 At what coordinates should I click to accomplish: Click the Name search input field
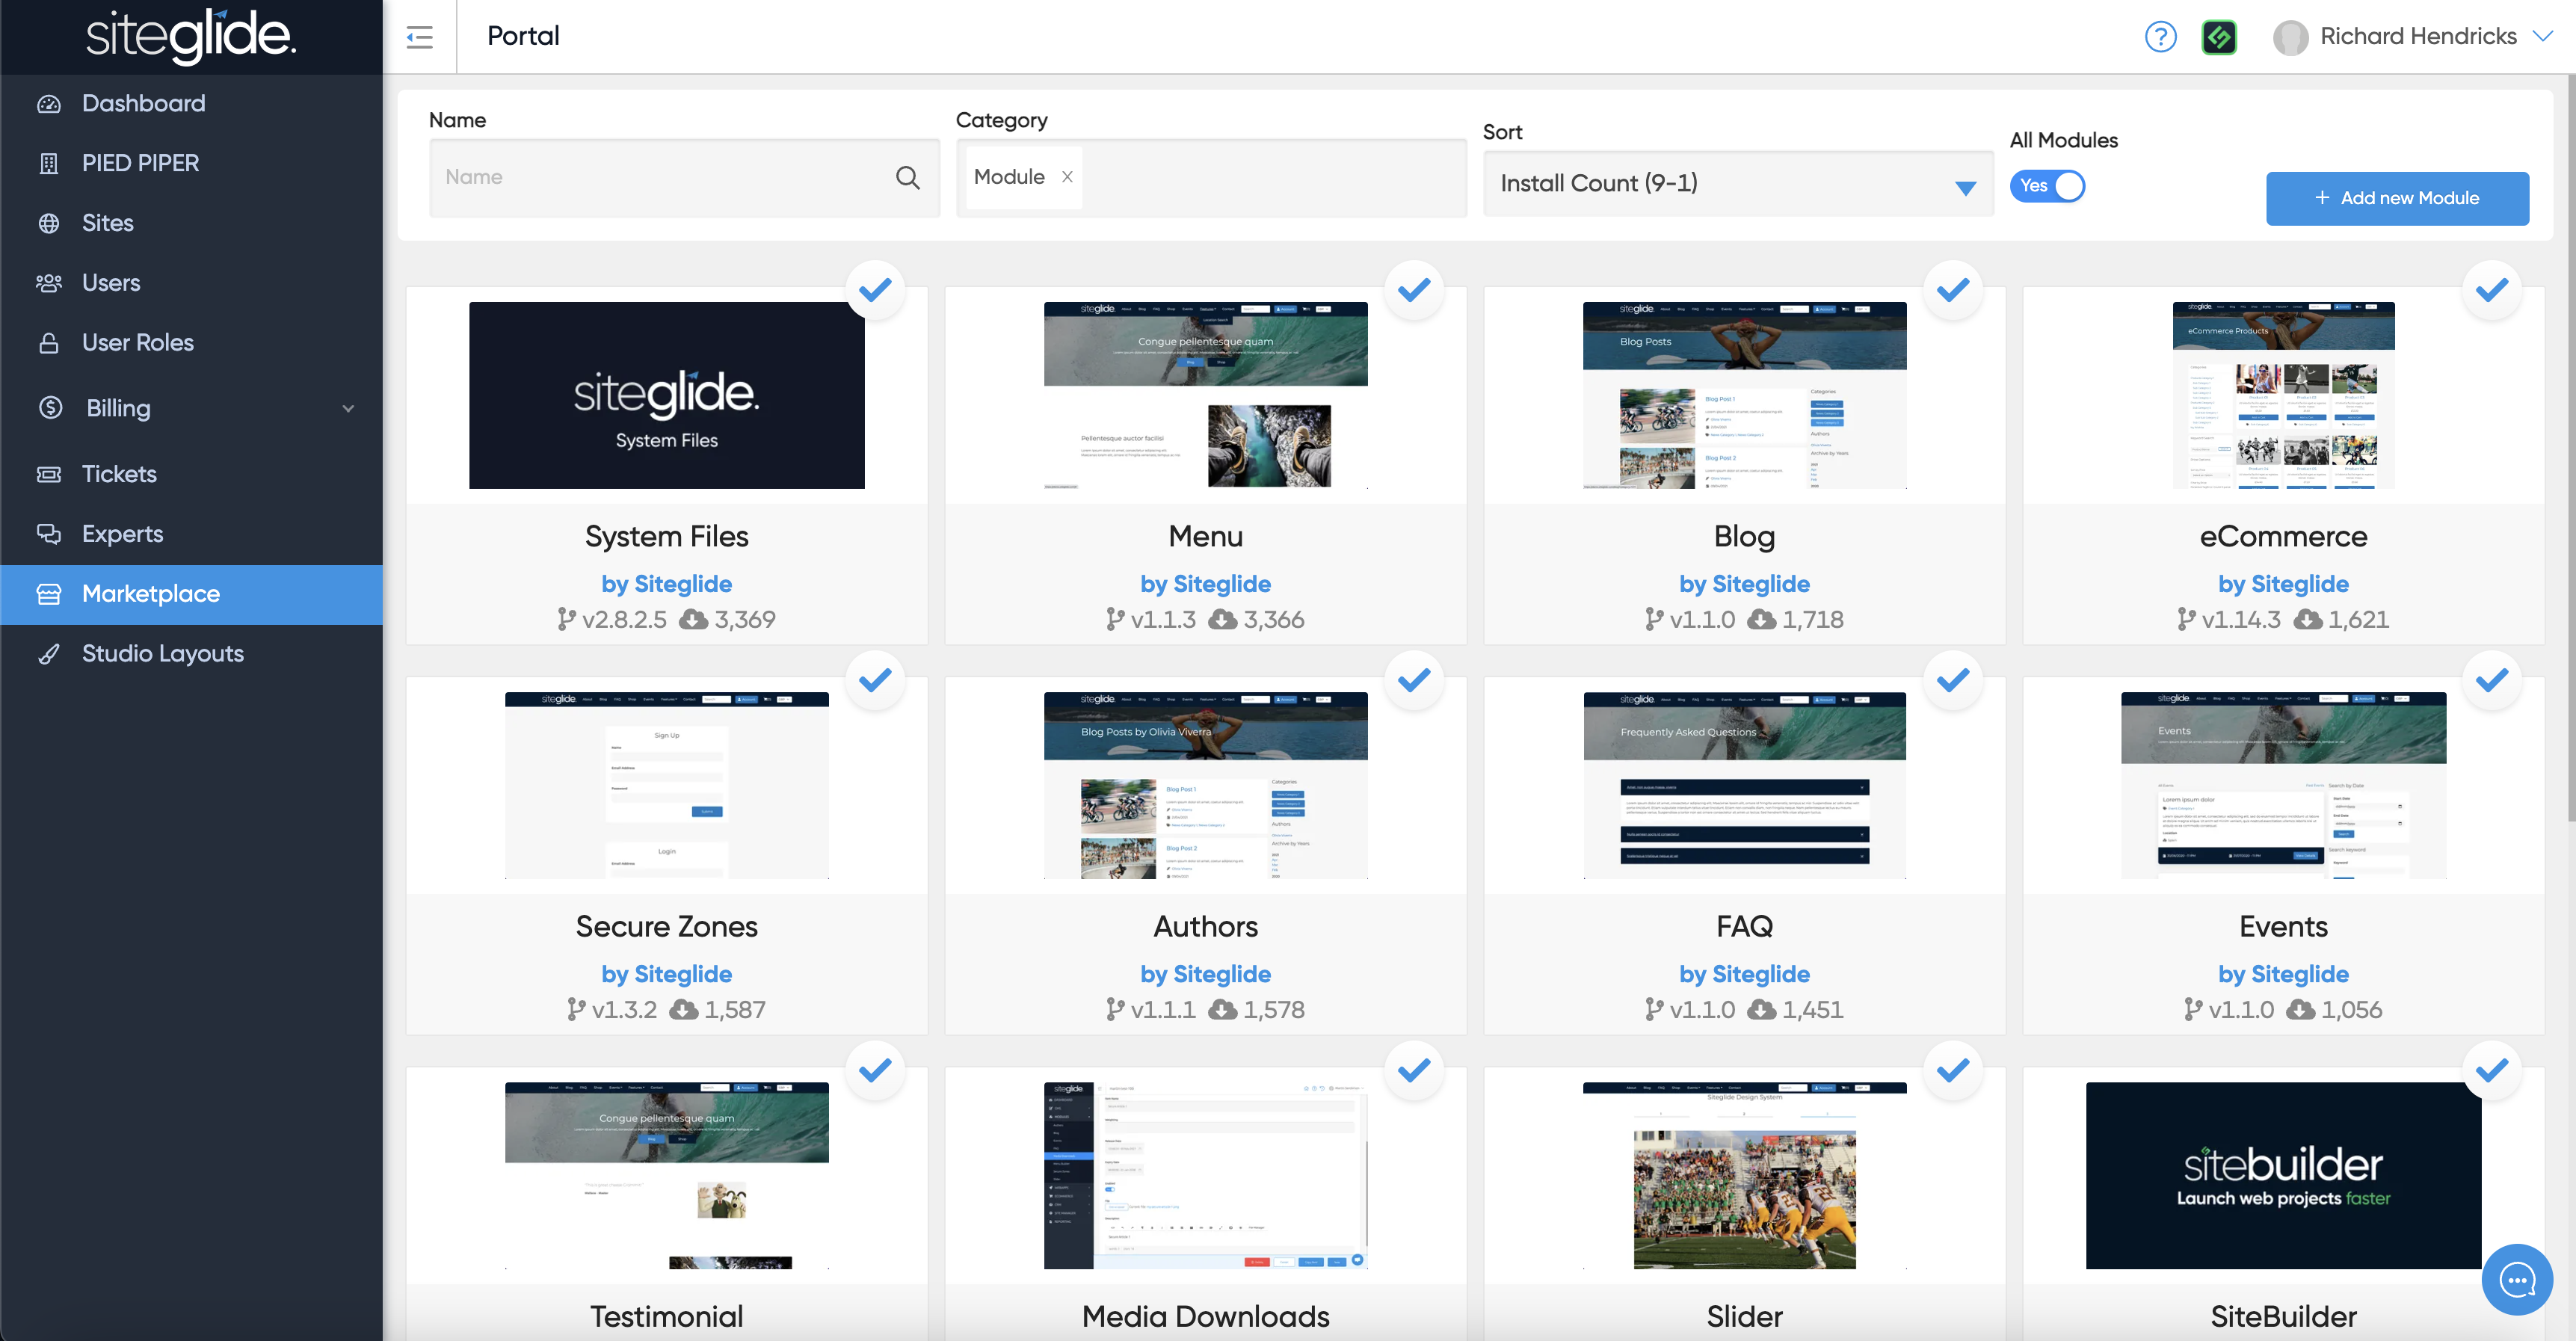pyautogui.click(x=660, y=178)
